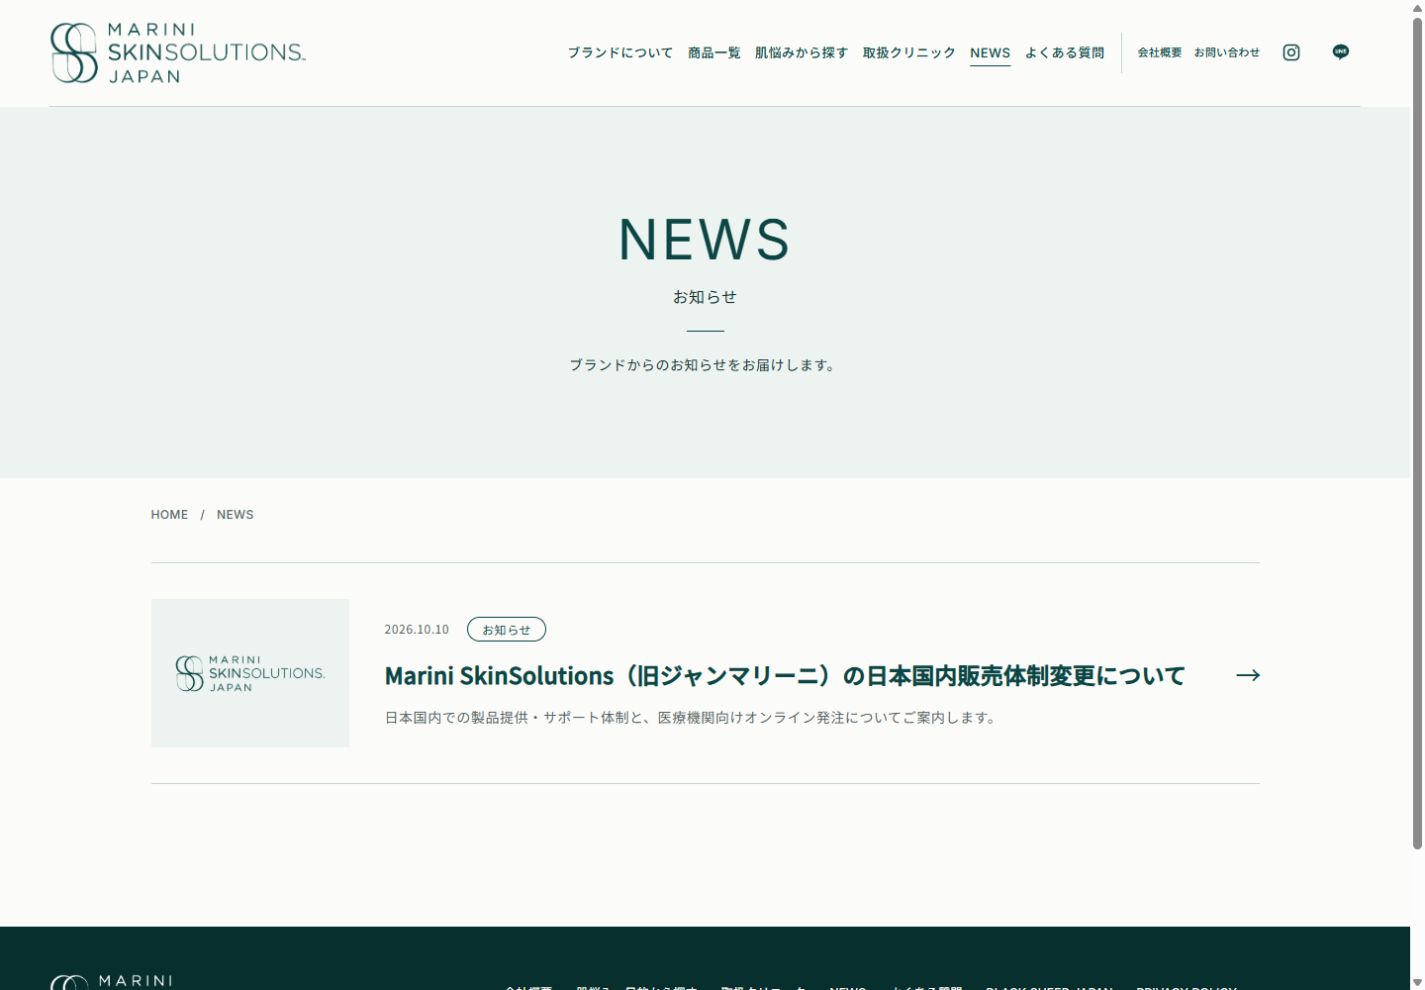The height and width of the screenshot is (990, 1425).
Task: Click the NEWS breadcrumb entry
Action: coord(235,514)
